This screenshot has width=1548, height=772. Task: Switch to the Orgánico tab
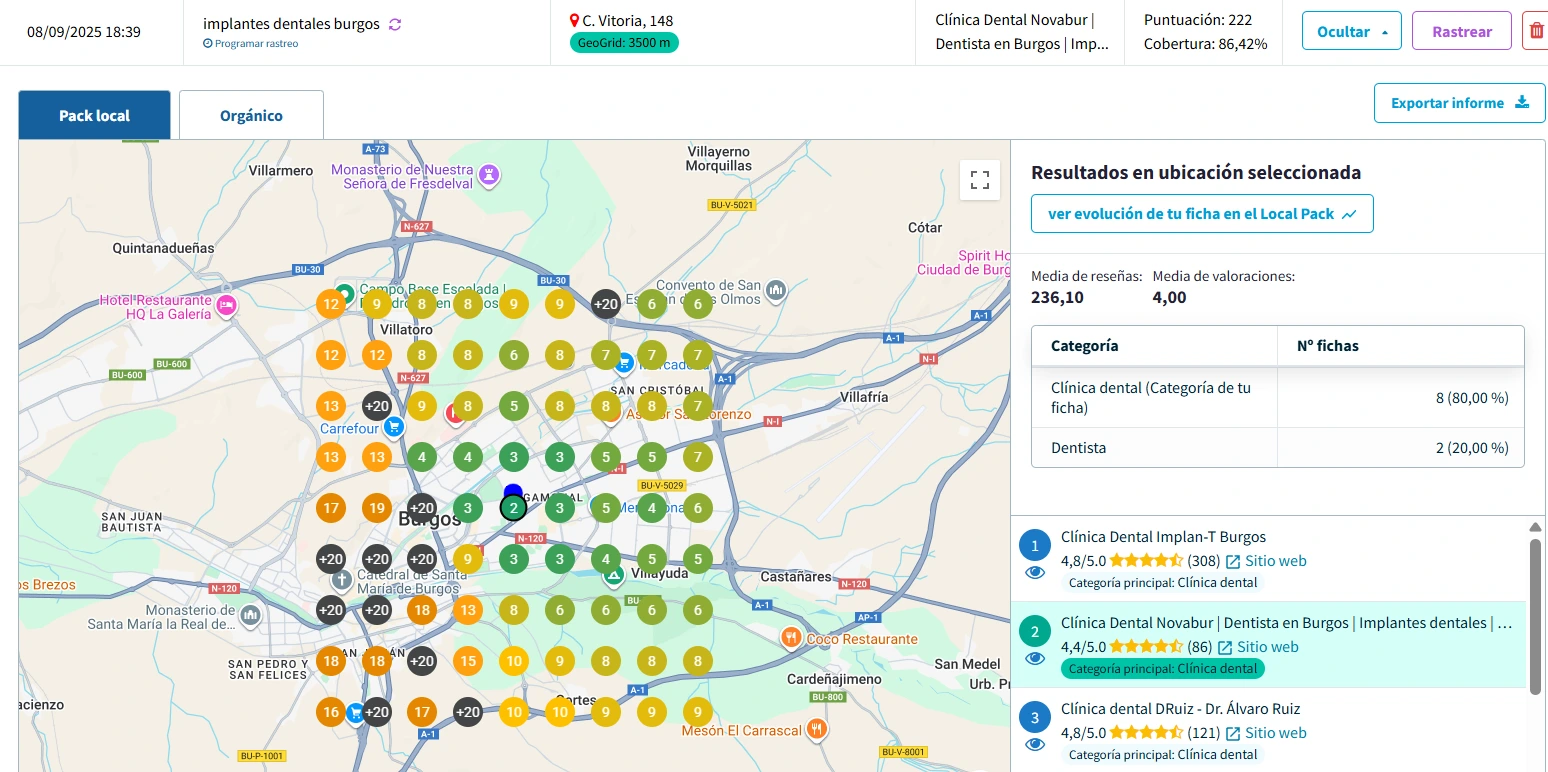251,115
